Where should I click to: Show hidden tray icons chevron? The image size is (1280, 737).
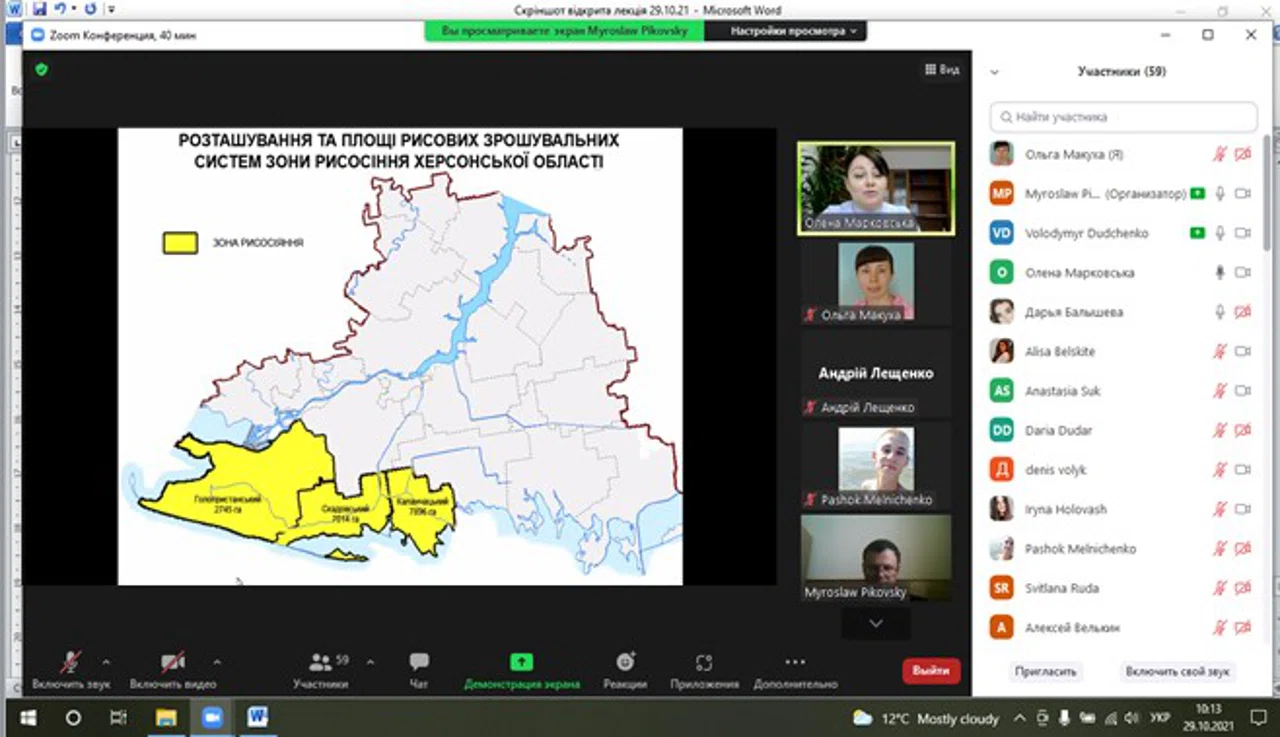(x=1020, y=719)
